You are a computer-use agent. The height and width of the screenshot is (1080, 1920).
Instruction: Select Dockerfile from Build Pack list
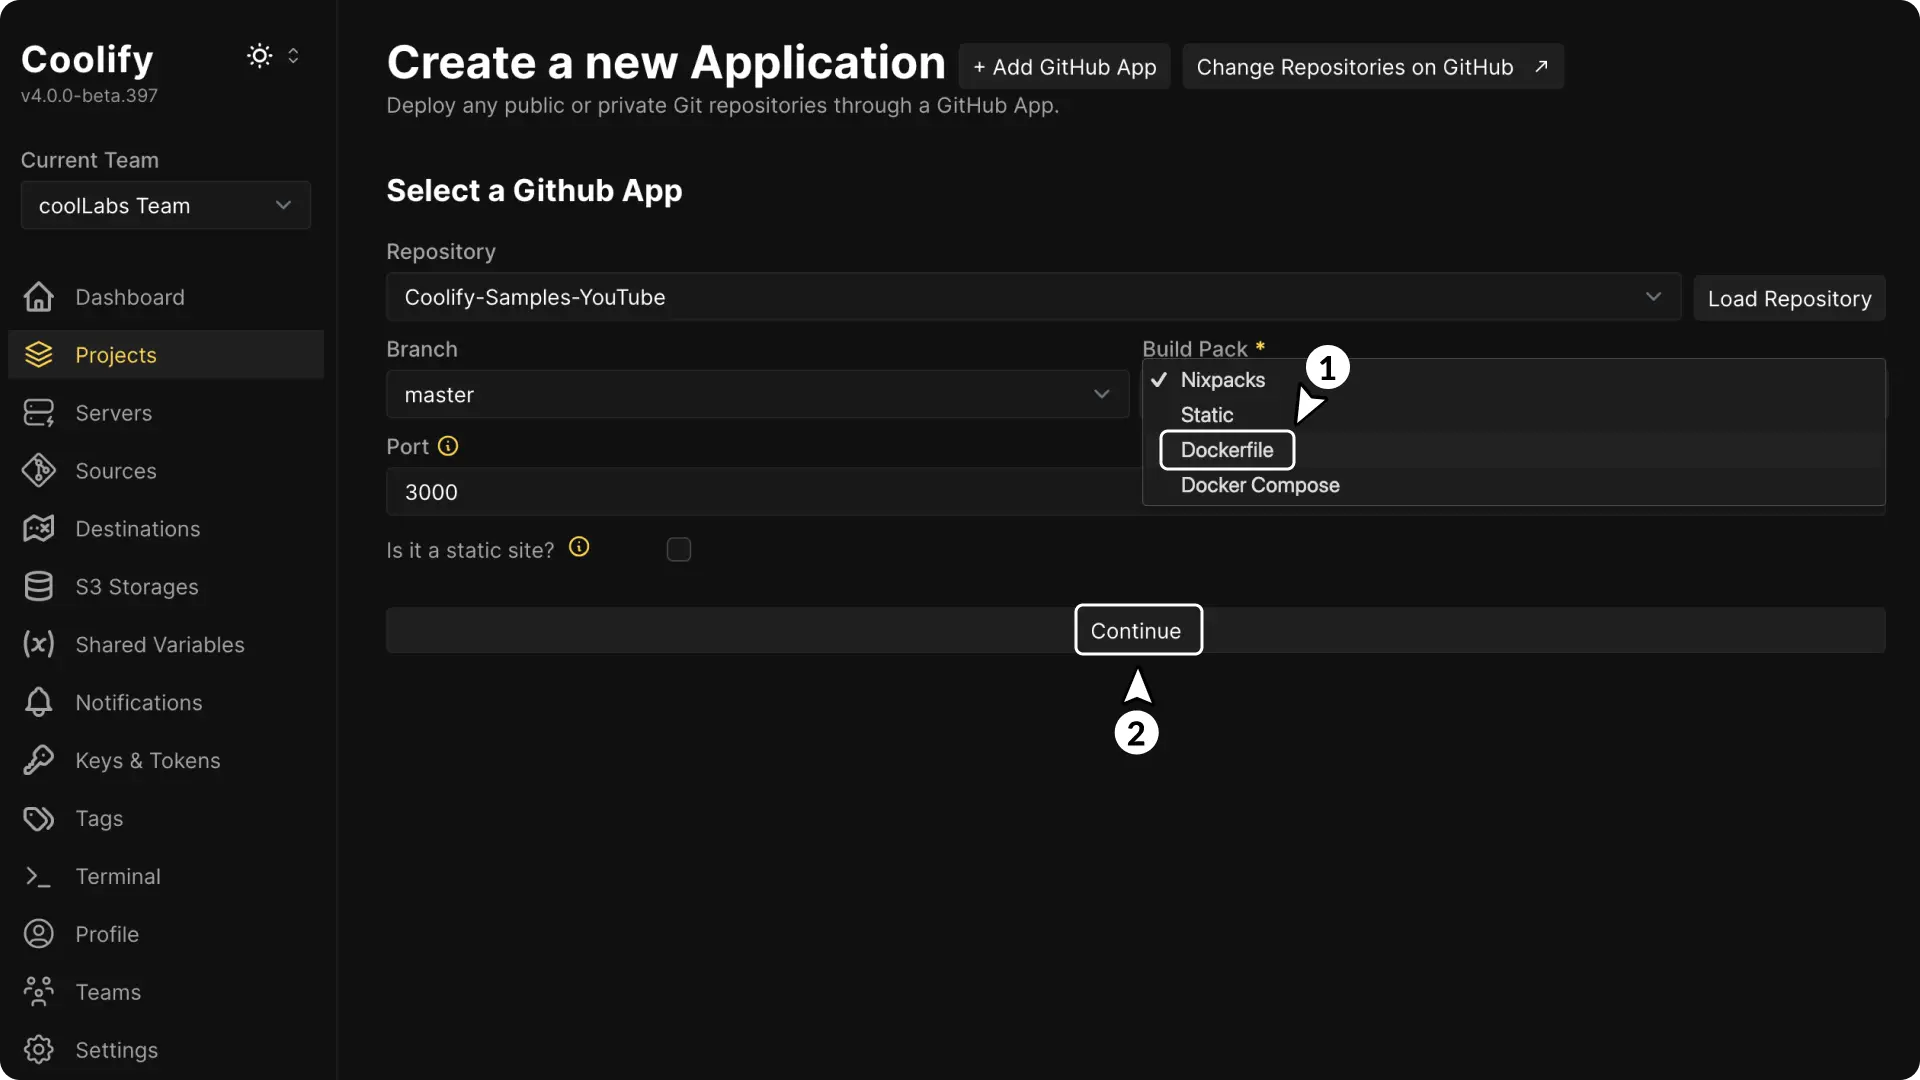(1227, 450)
